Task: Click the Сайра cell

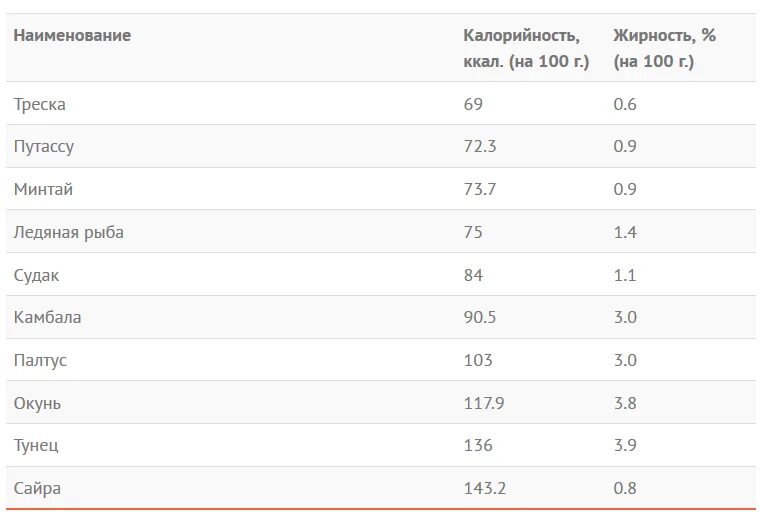Action: pyautogui.click(x=37, y=489)
